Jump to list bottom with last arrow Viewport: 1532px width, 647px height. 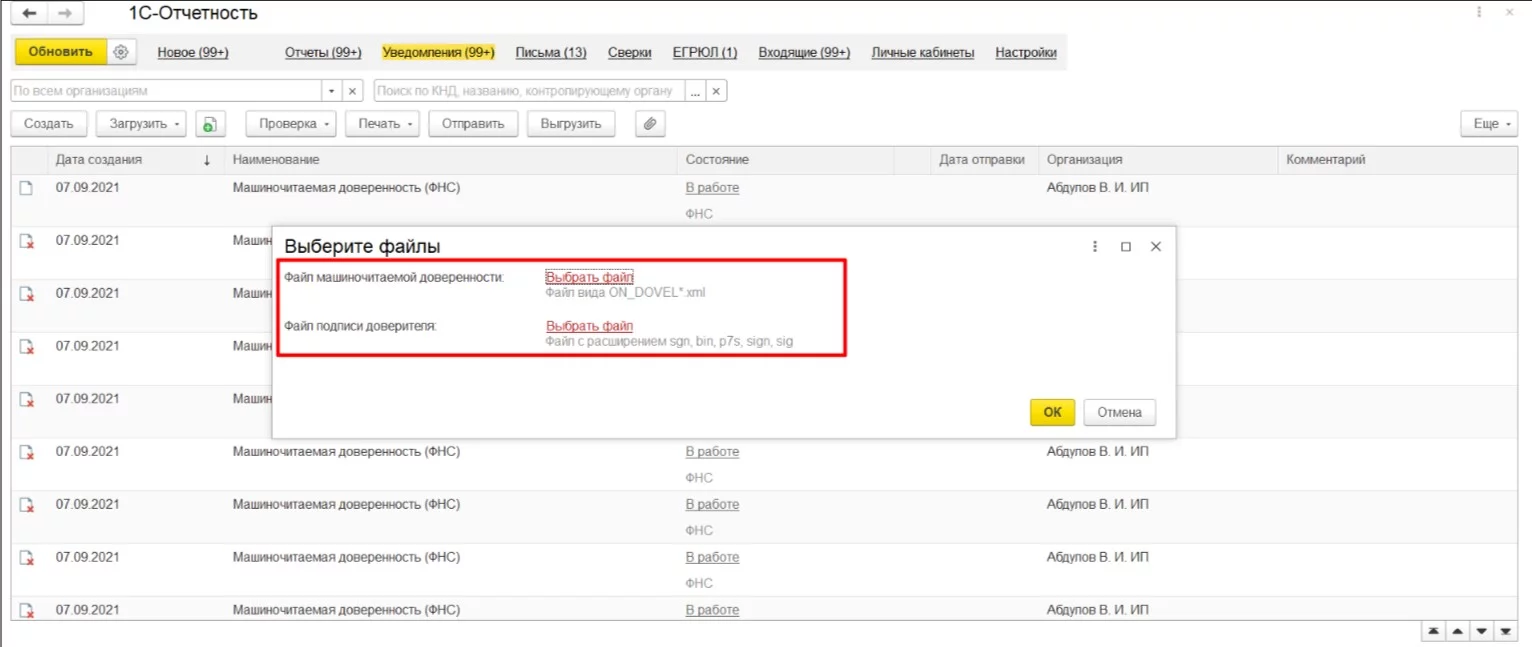[x=1504, y=632]
